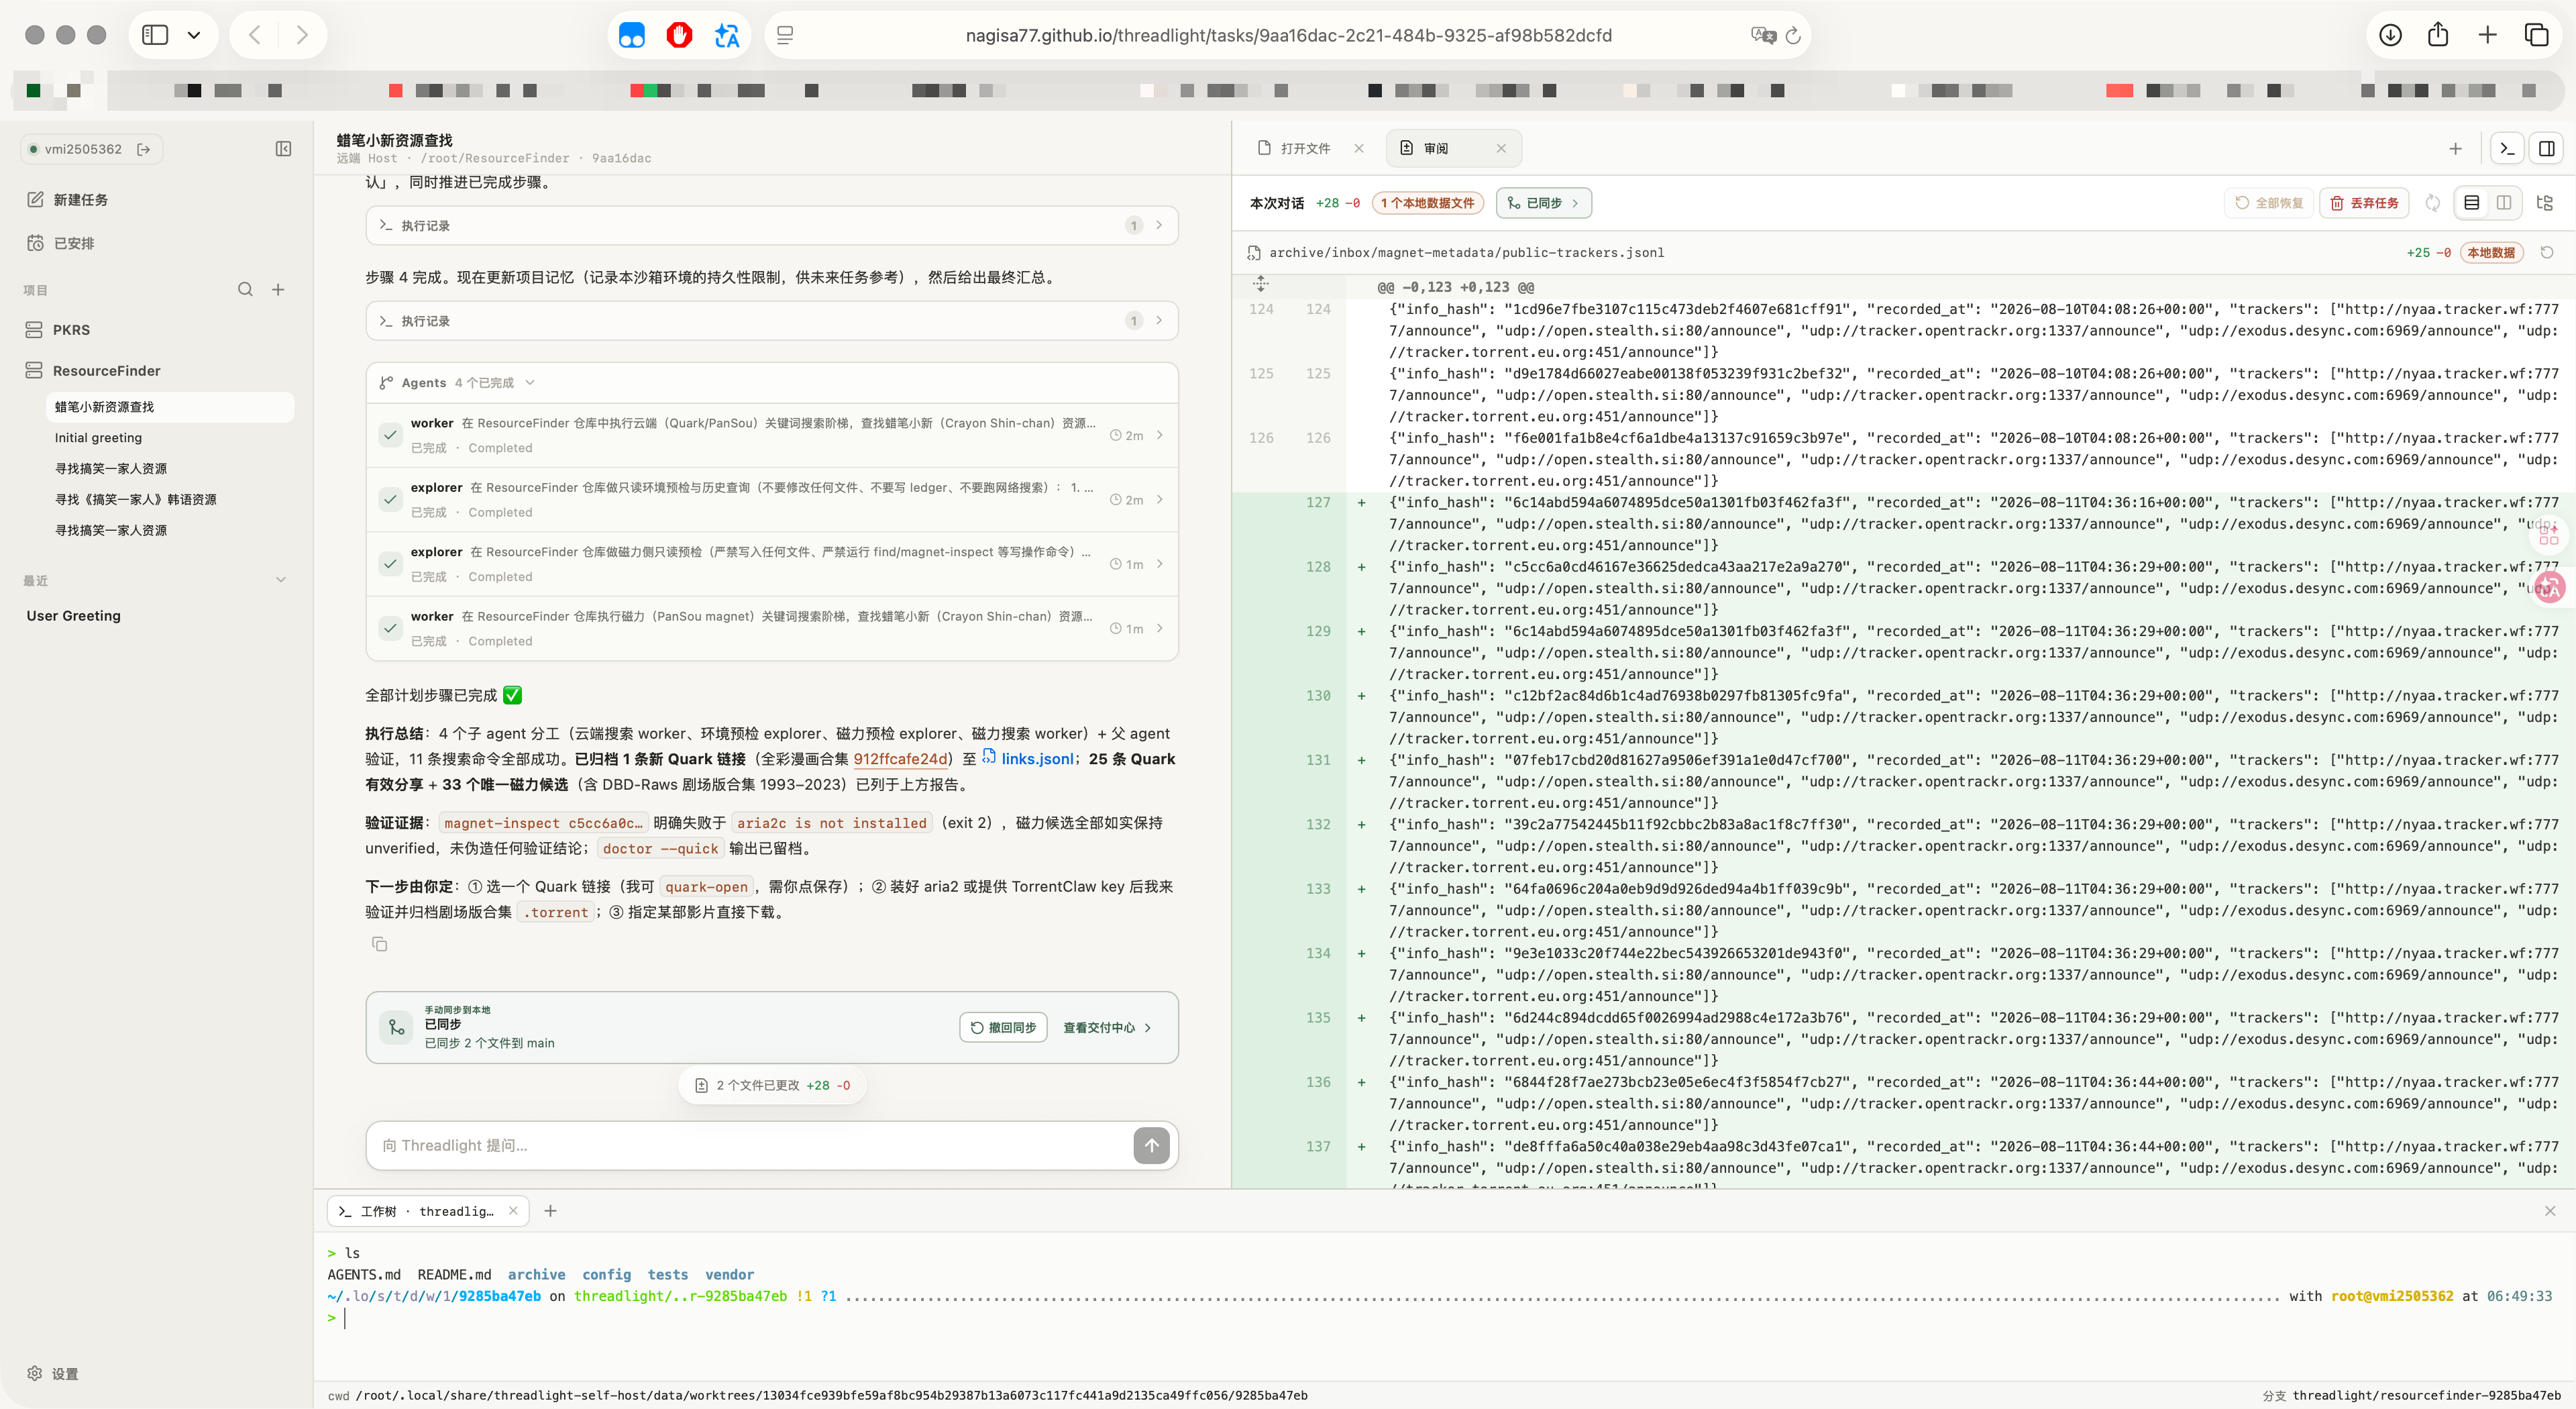Close the 审阅 tab
2576x1409 pixels.
click(1501, 149)
